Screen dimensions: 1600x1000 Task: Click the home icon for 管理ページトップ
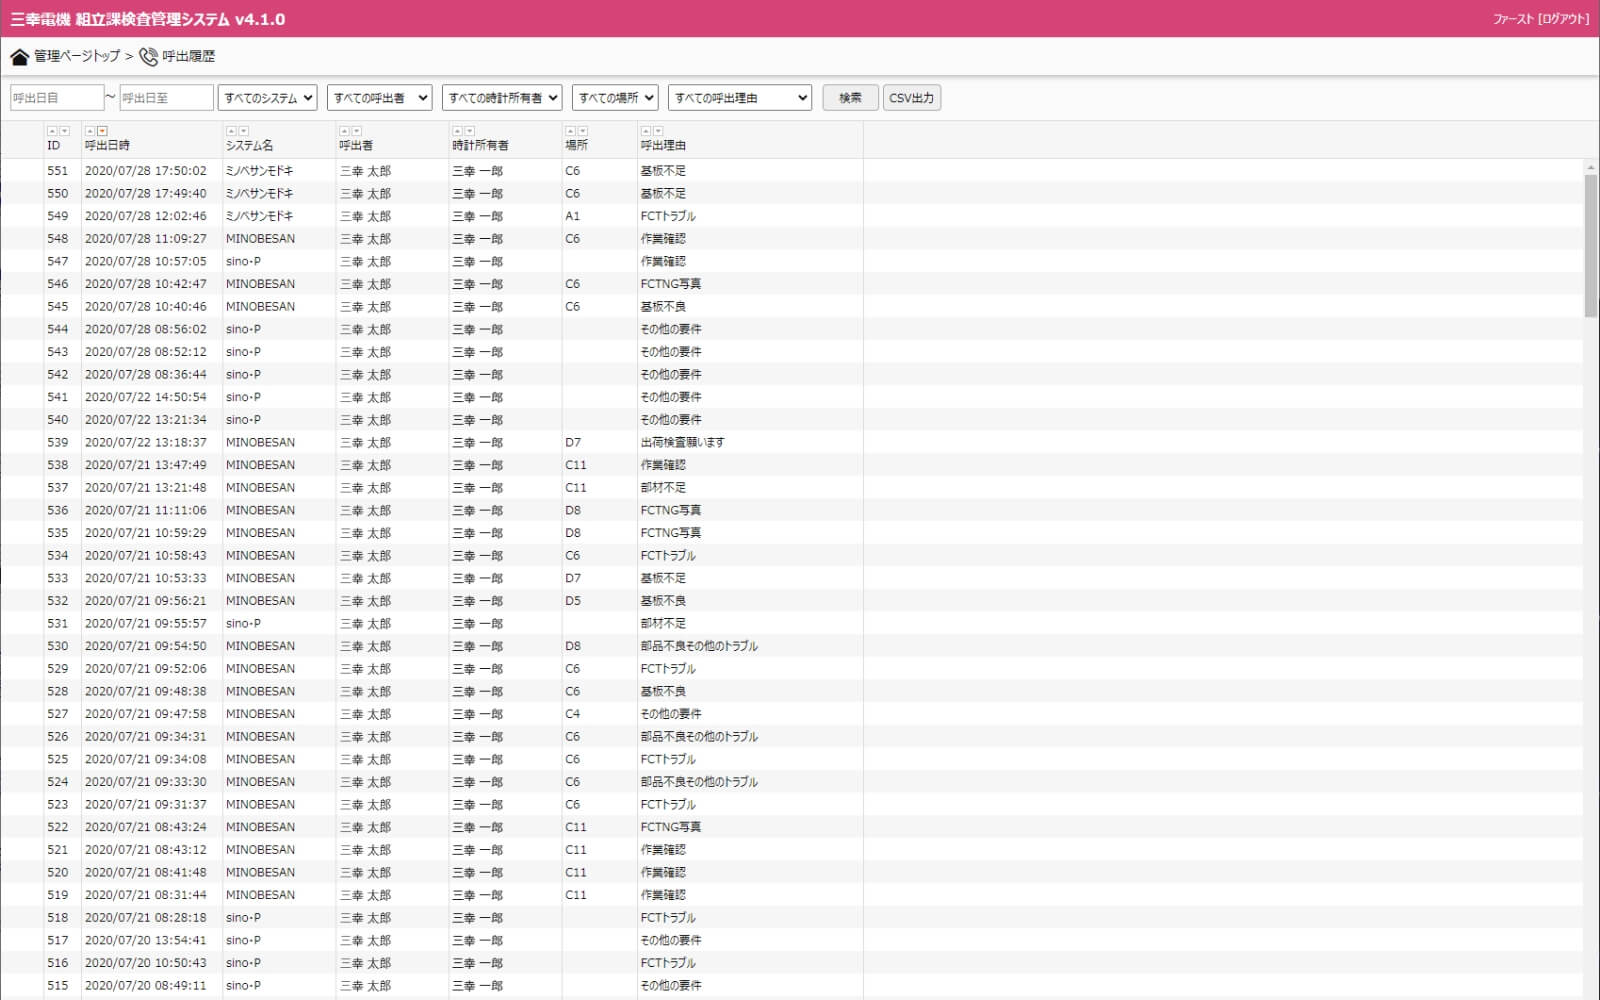pyautogui.click(x=19, y=57)
